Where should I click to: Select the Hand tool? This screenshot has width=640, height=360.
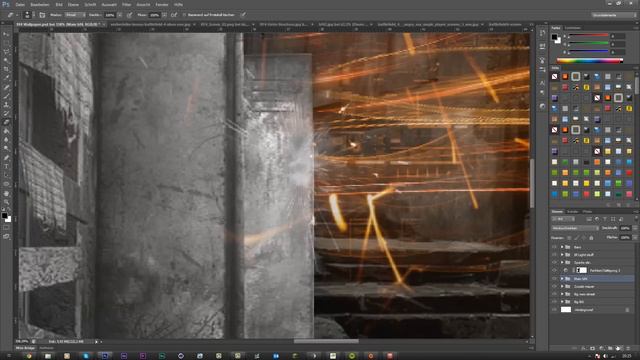(6, 193)
